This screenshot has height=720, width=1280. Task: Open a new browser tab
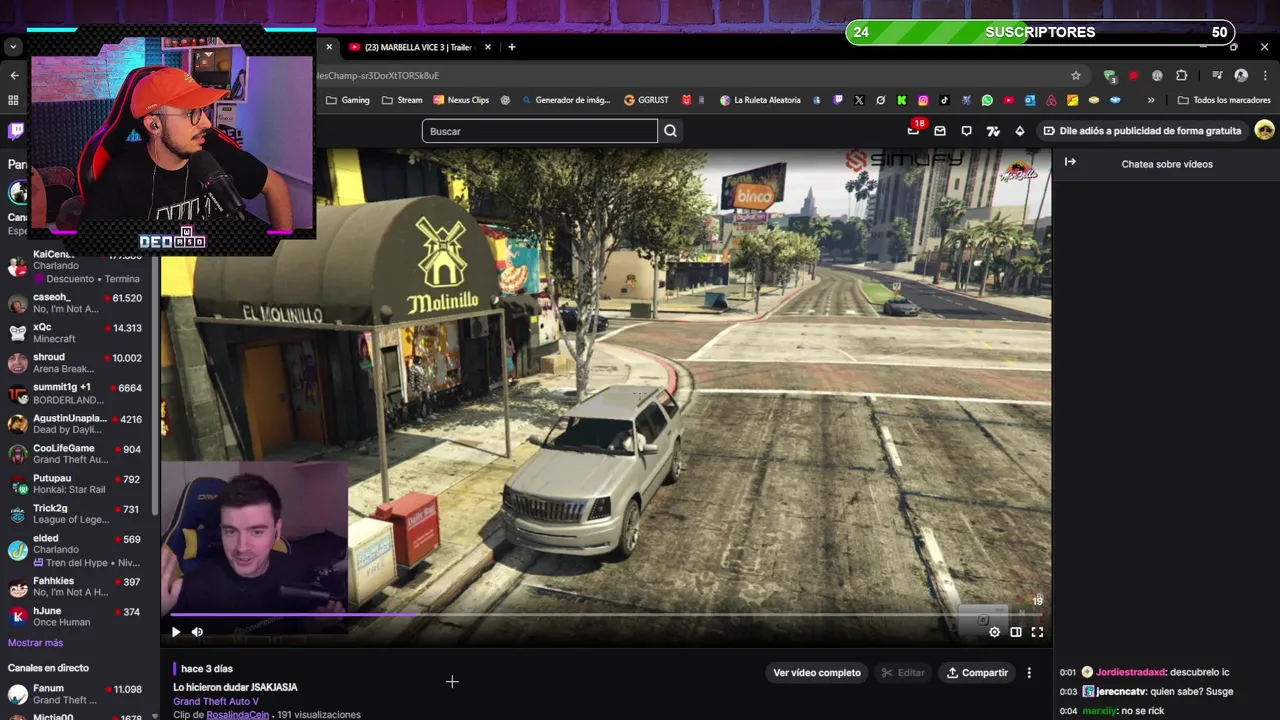click(x=511, y=47)
